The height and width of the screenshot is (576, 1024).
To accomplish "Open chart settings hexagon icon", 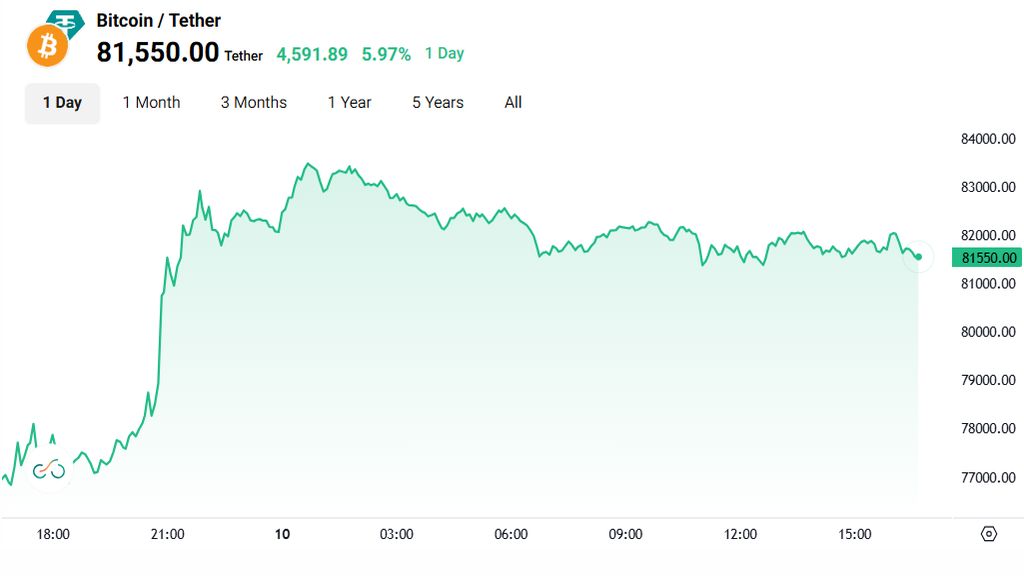I will [x=989, y=534].
